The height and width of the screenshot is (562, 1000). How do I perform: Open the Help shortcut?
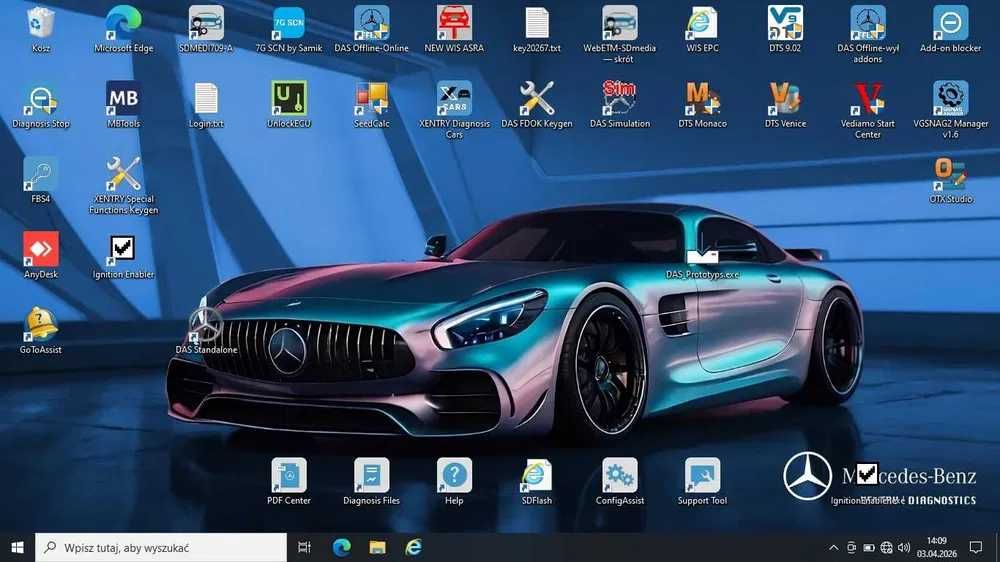click(454, 475)
